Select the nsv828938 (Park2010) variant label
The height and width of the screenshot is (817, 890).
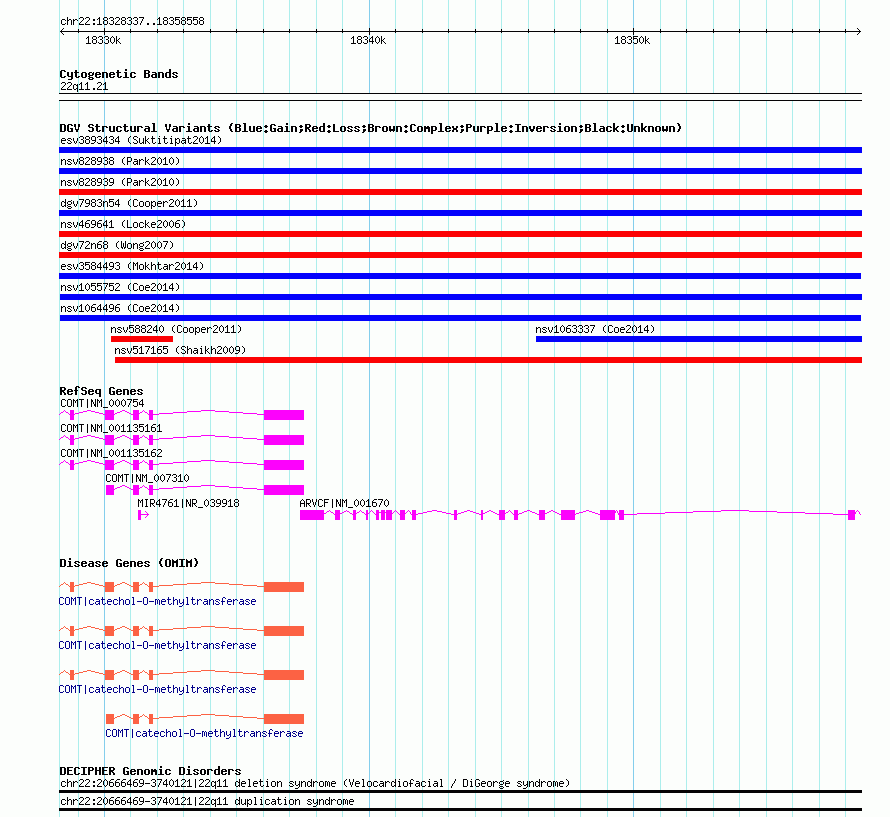[120, 161]
